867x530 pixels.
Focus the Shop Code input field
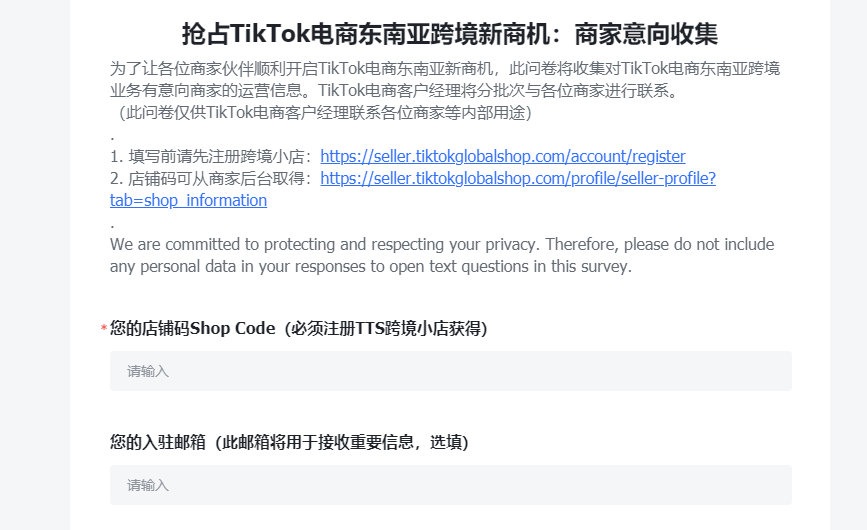[451, 371]
